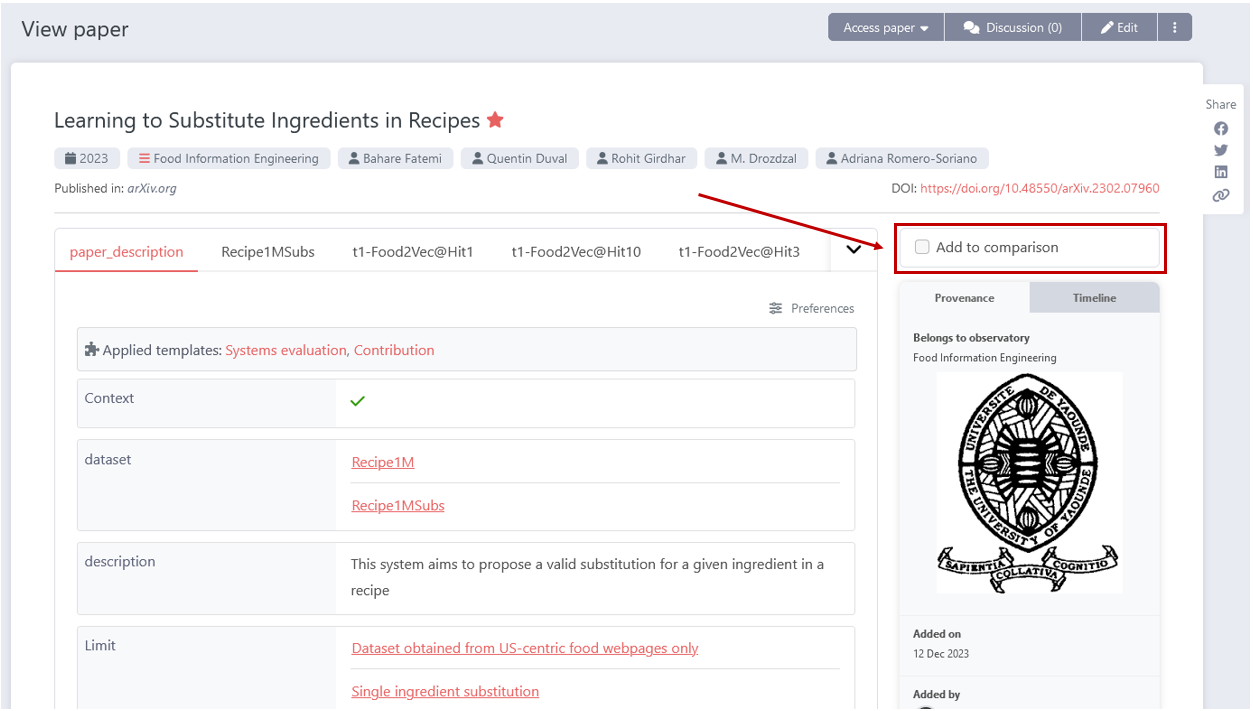Open the Discussion (0) button

click(x=1012, y=27)
